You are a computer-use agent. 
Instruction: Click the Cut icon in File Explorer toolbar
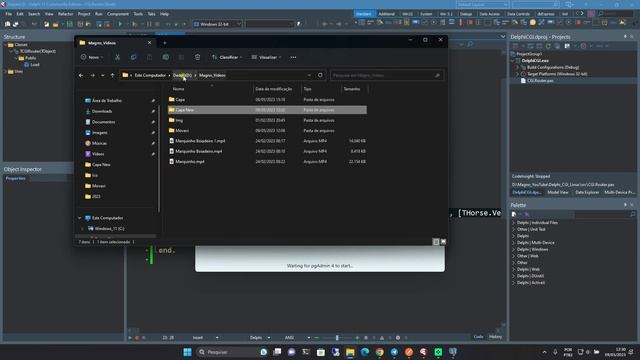118,57
